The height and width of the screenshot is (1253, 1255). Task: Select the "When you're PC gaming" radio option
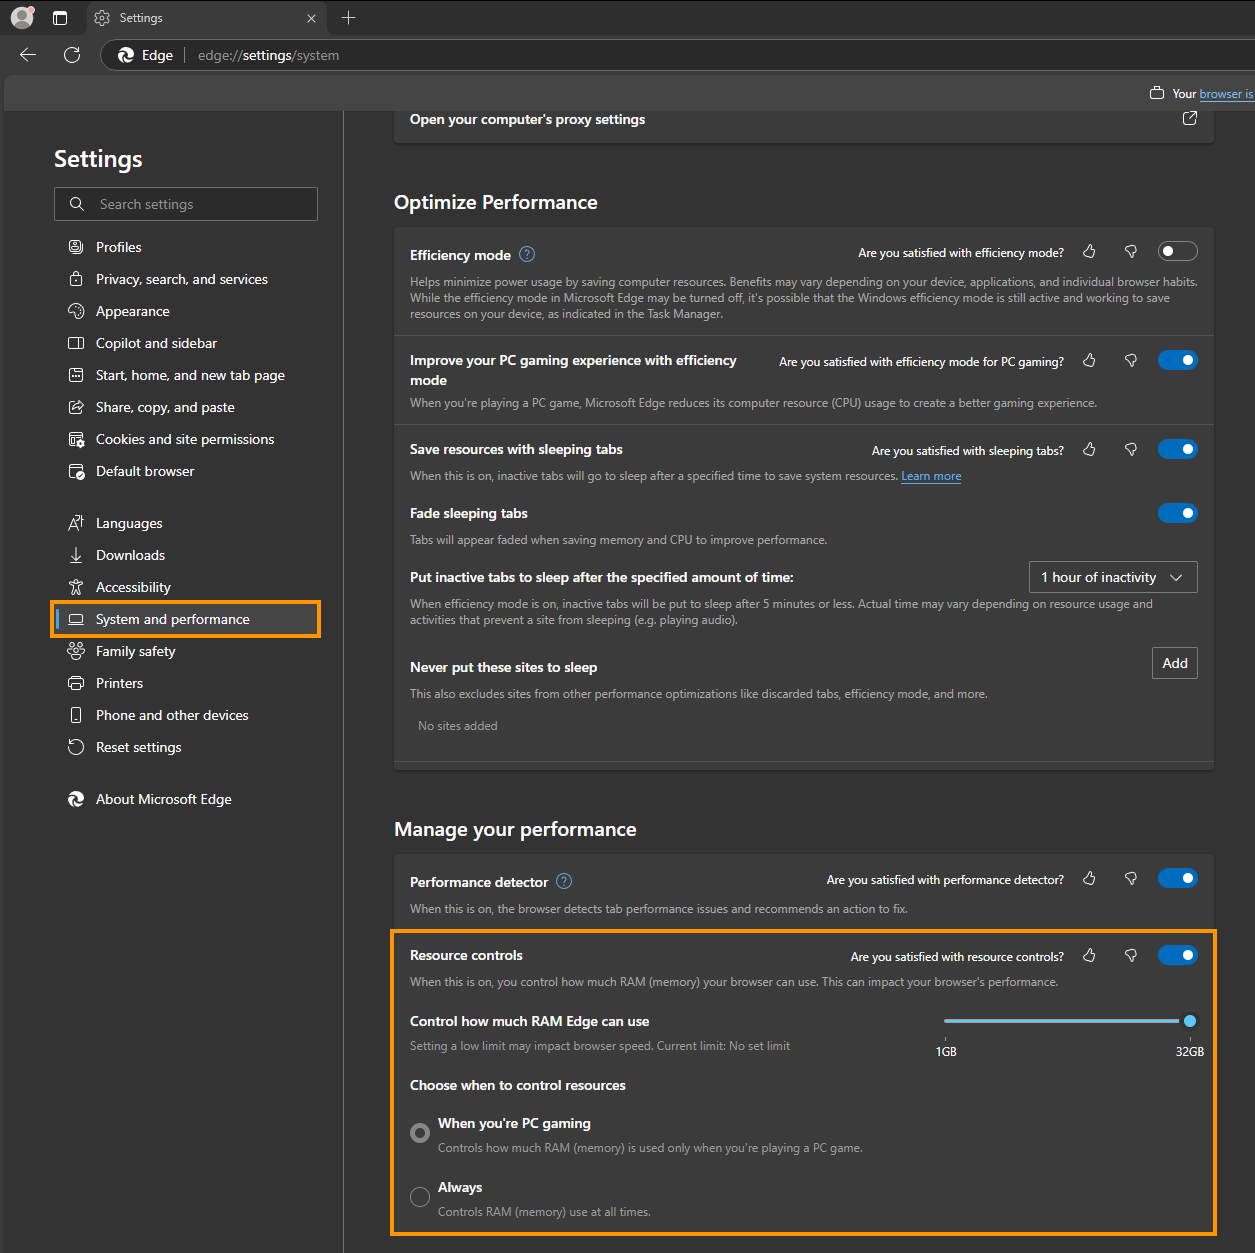420,1133
